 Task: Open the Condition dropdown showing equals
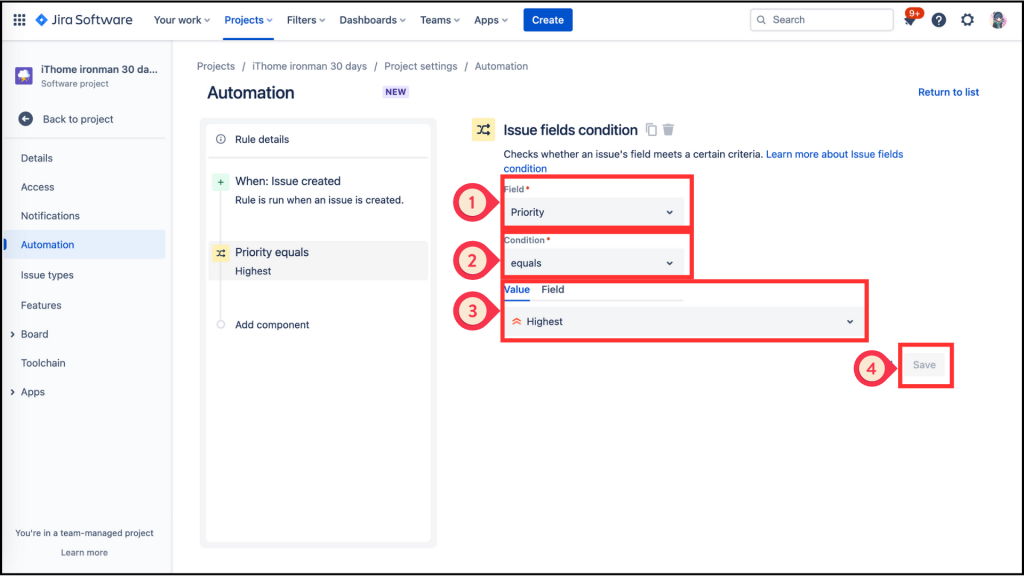pos(593,263)
